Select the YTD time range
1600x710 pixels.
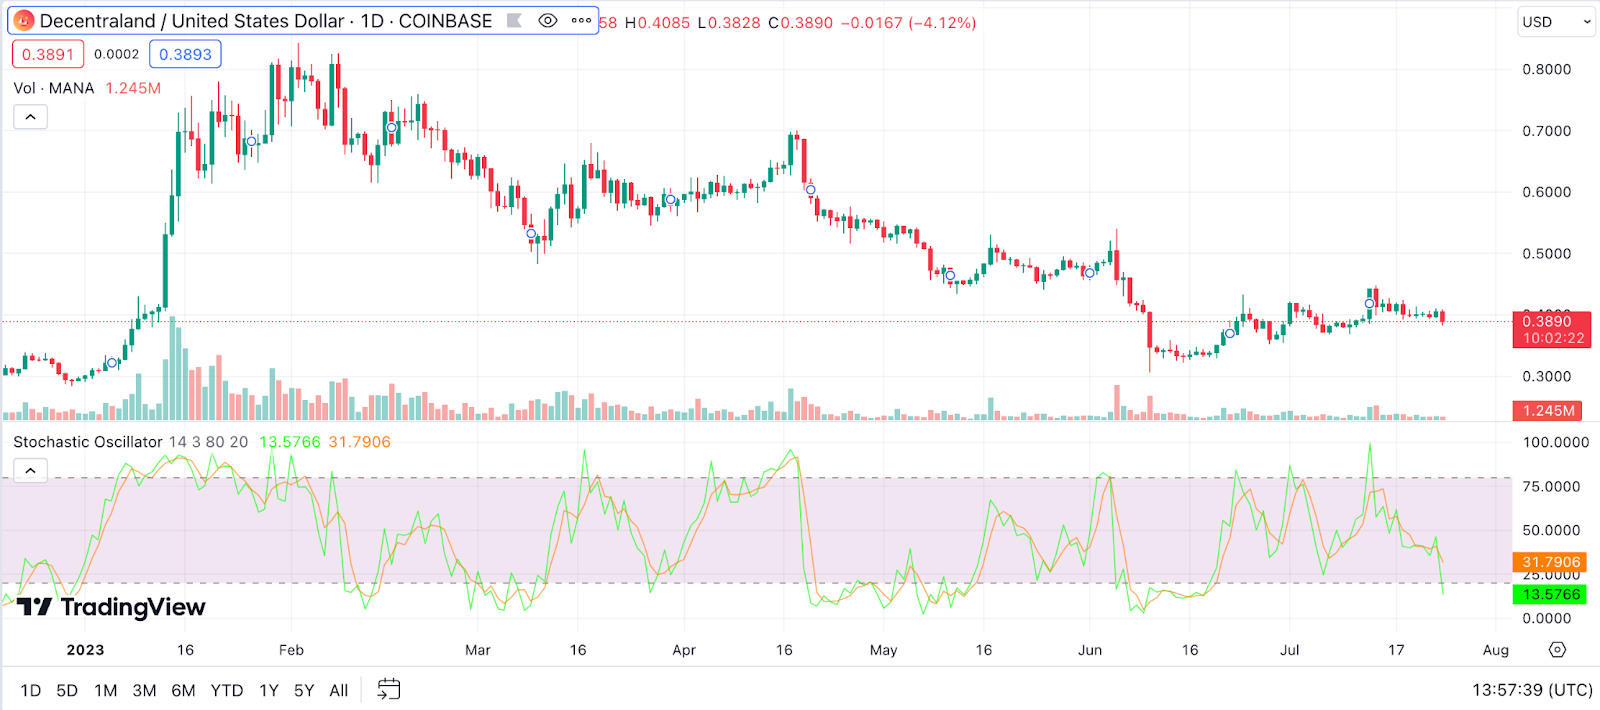point(227,690)
